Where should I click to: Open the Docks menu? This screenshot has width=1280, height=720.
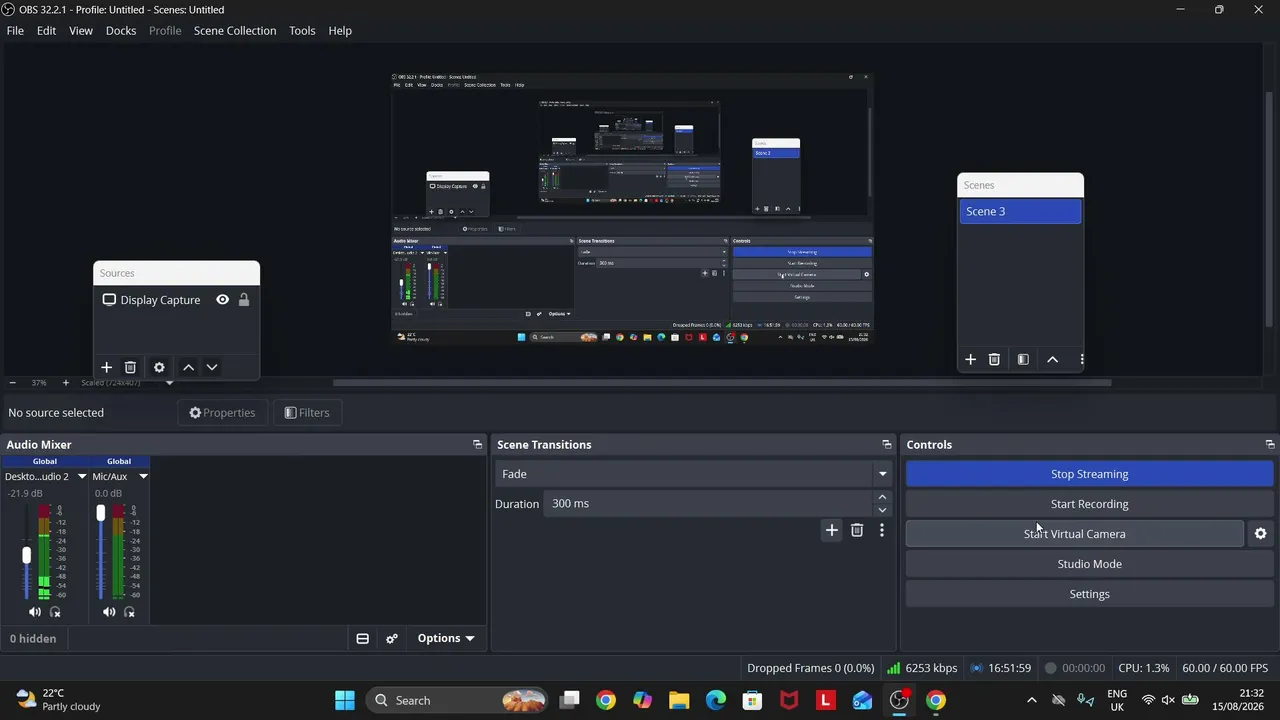coord(121,31)
